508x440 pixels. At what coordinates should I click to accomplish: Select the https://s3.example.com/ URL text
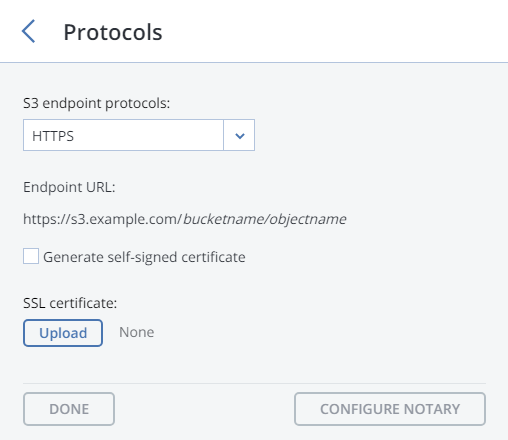[102, 219]
